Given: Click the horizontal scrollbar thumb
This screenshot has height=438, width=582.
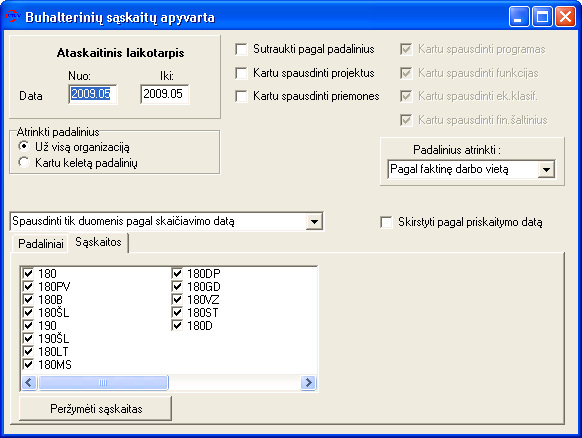Looking at the screenshot, I should (x=104, y=382).
